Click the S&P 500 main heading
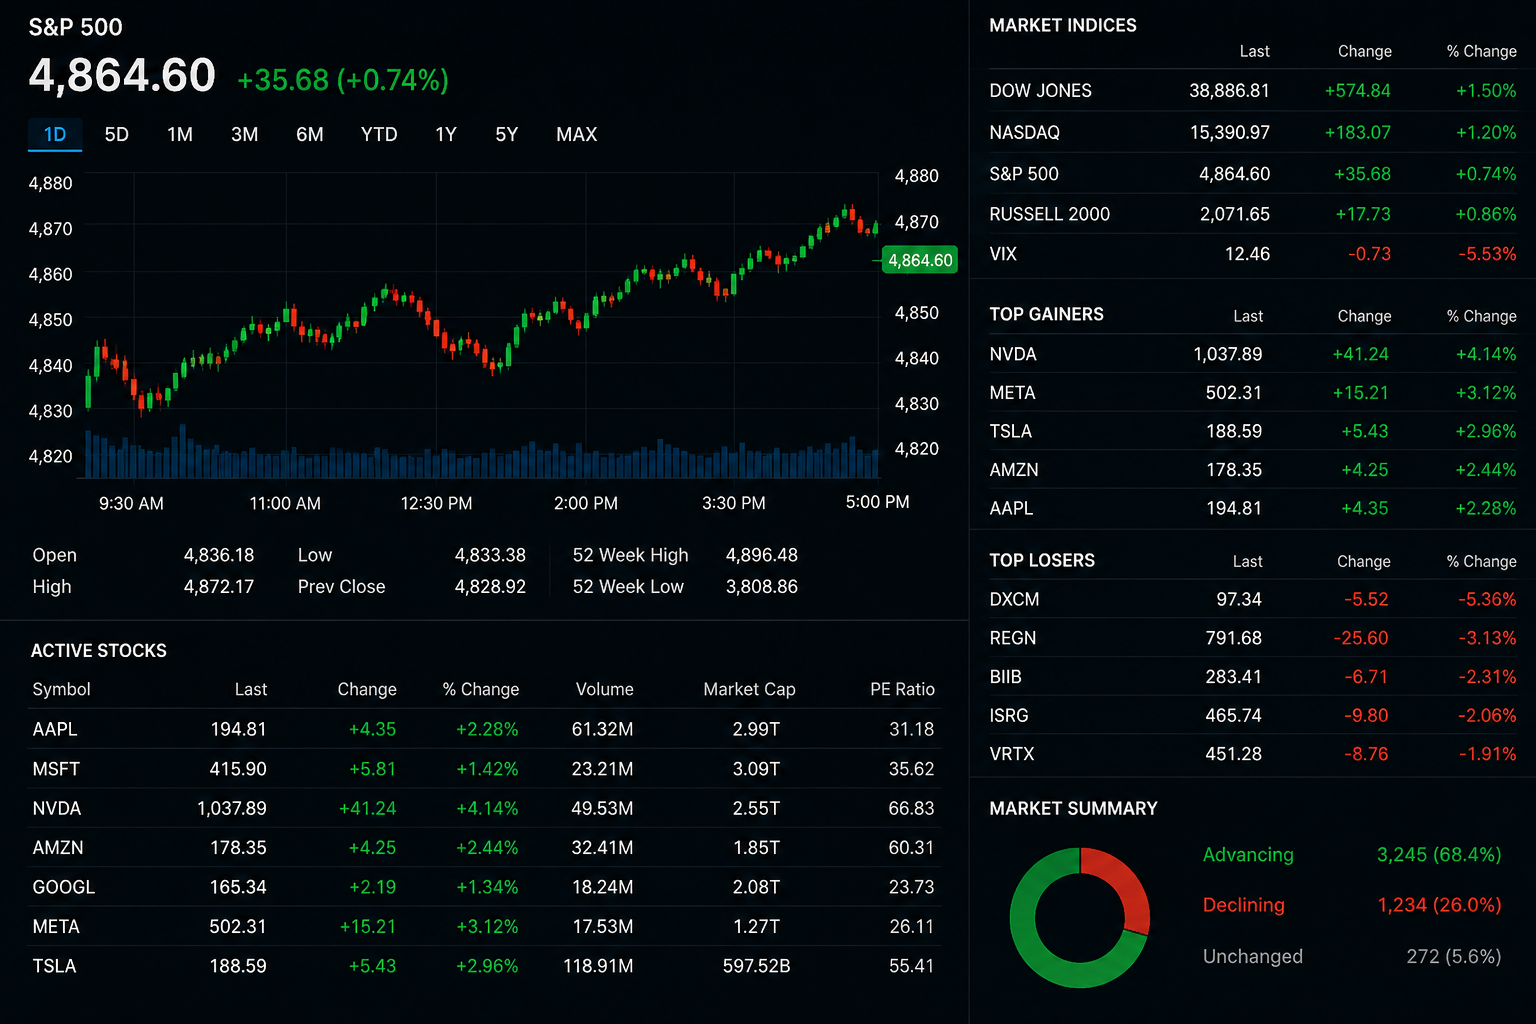The width and height of the screenshot is (1536, 1024). click(x=75, y=27)
